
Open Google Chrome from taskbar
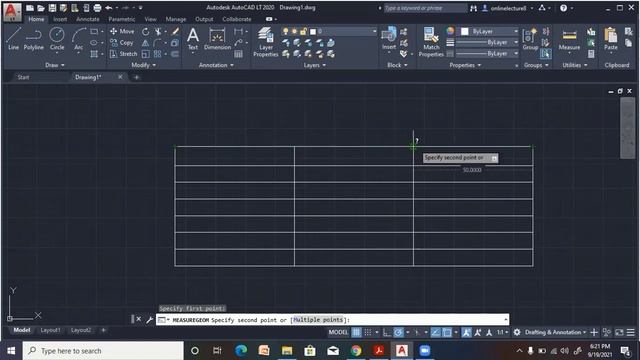356,351
